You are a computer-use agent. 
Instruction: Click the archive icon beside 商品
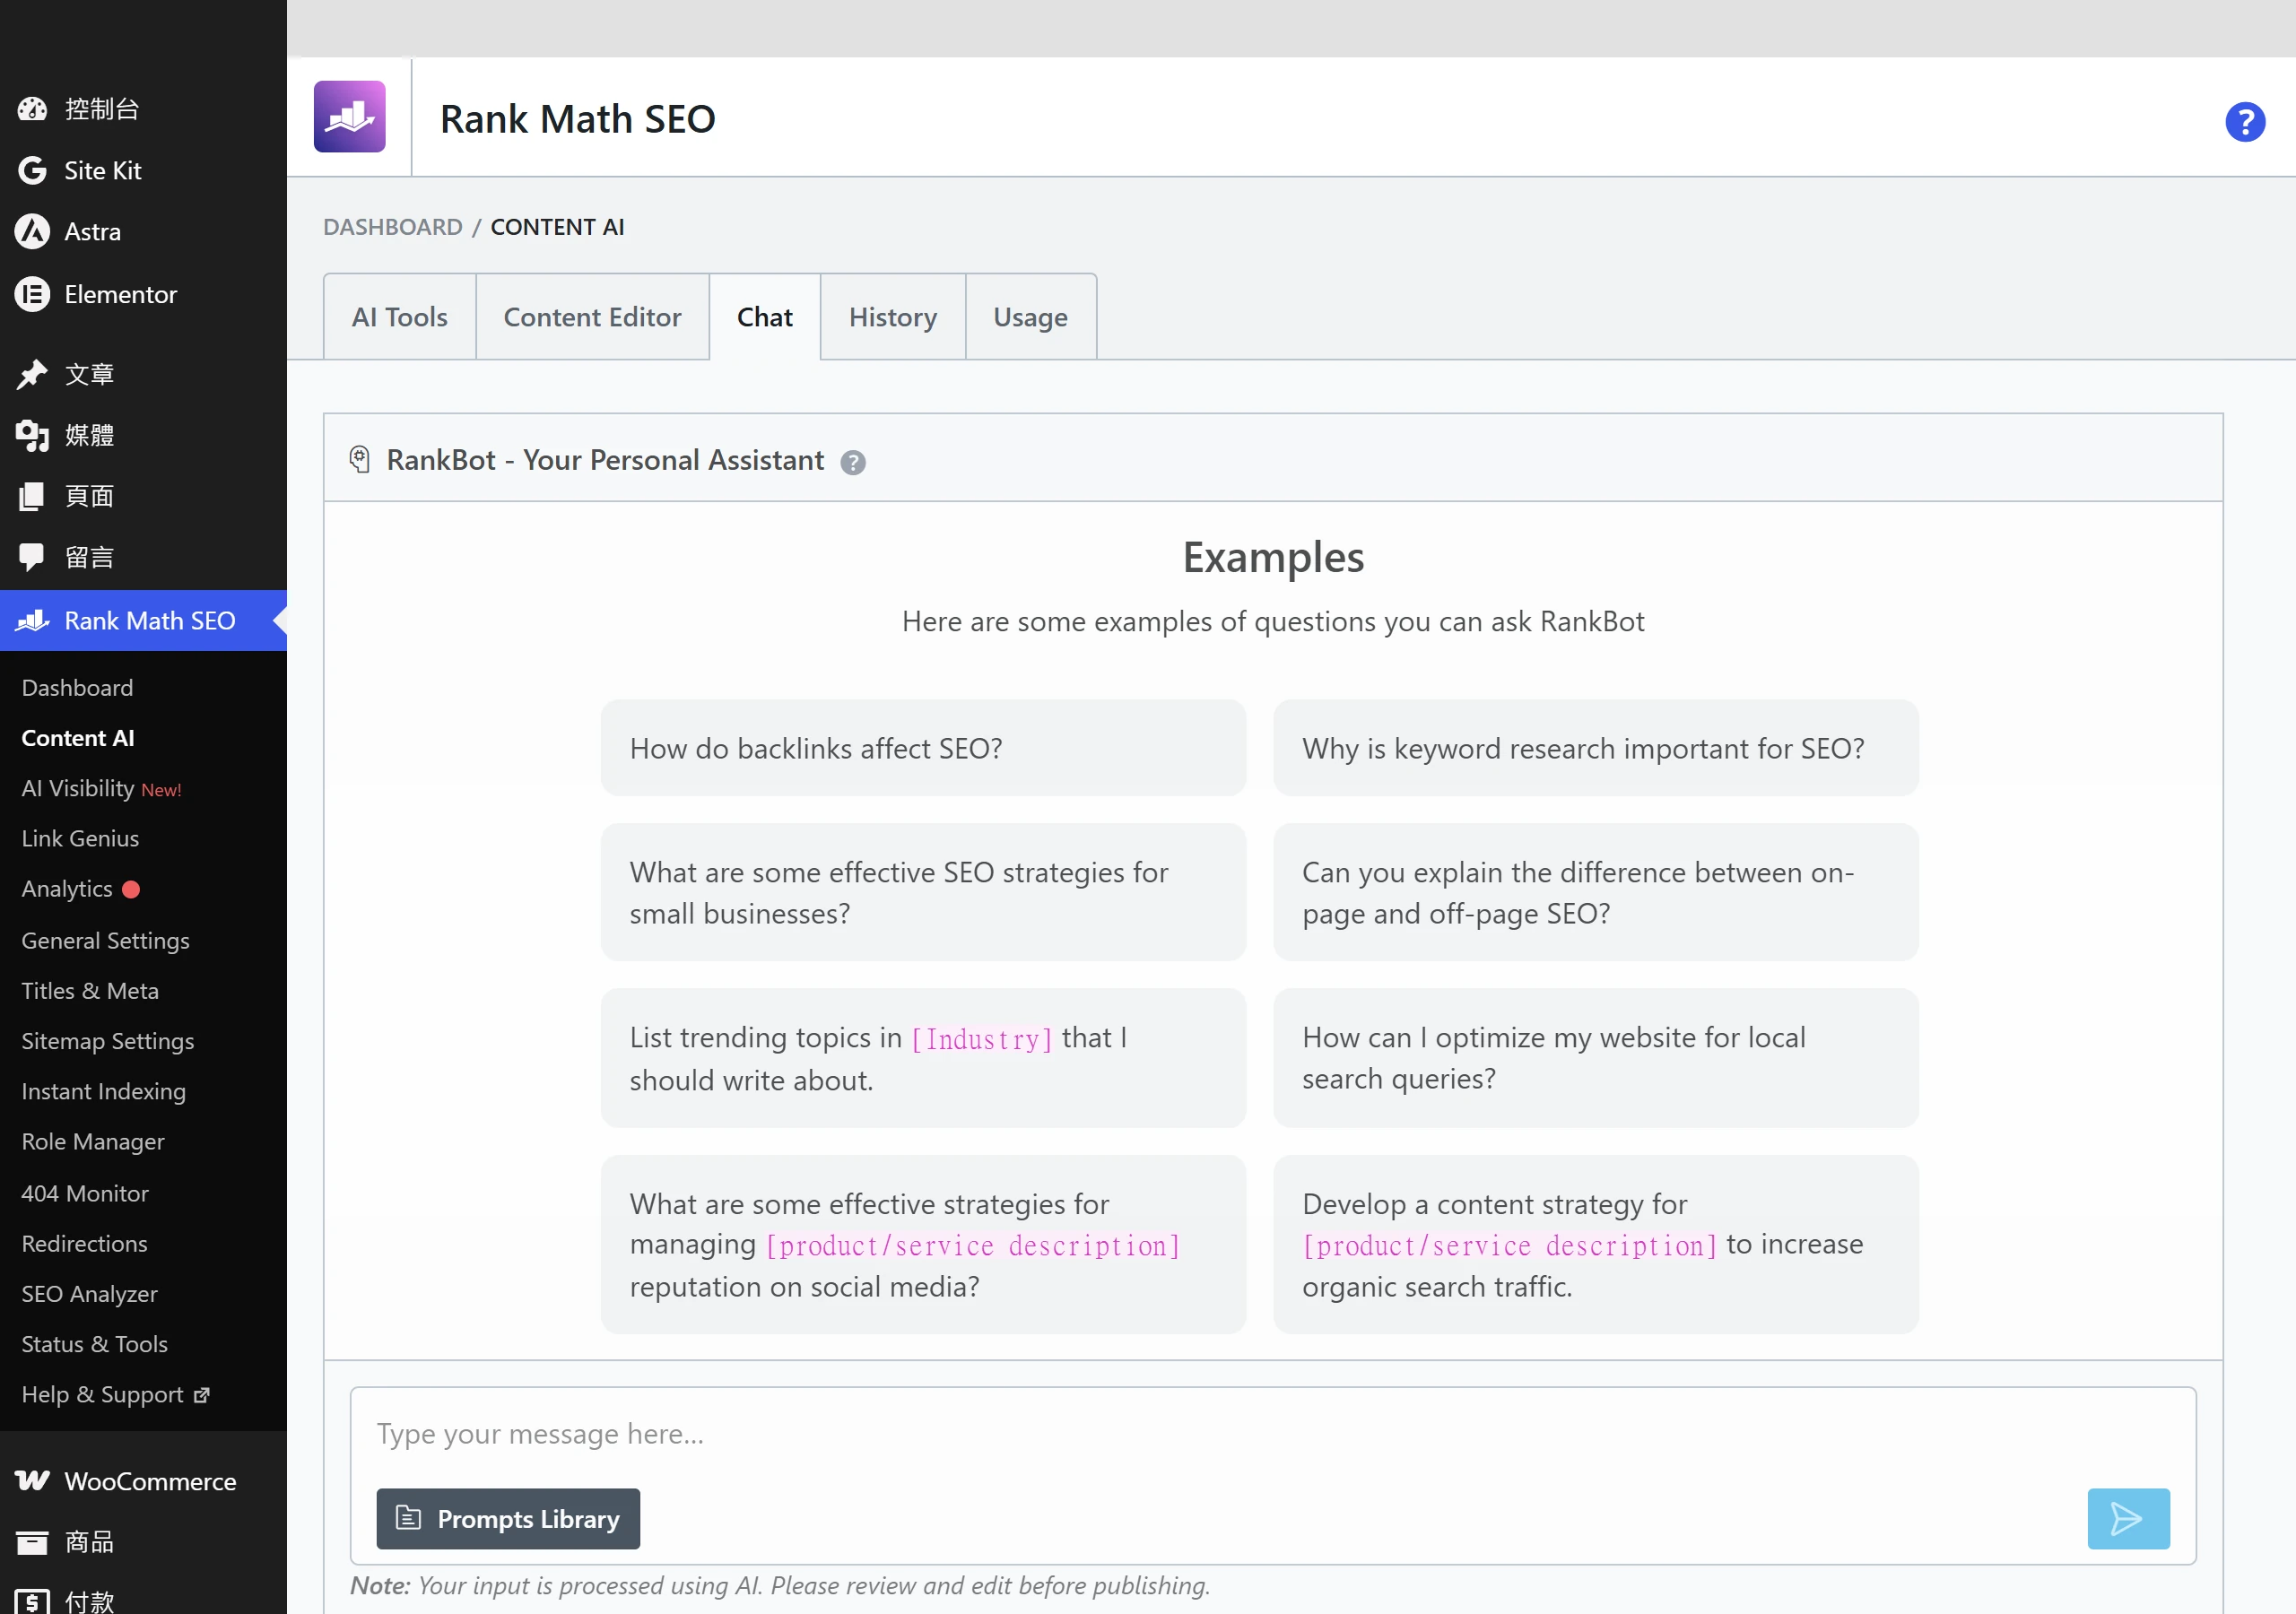(x=32, y=1542)
